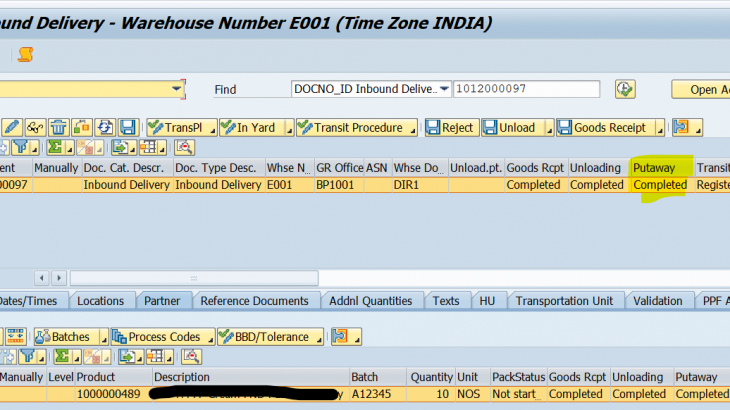The width and height of the screenshot is (730, 410).
Task: Click the glasses display-mode icon
Action: point(35,127)
